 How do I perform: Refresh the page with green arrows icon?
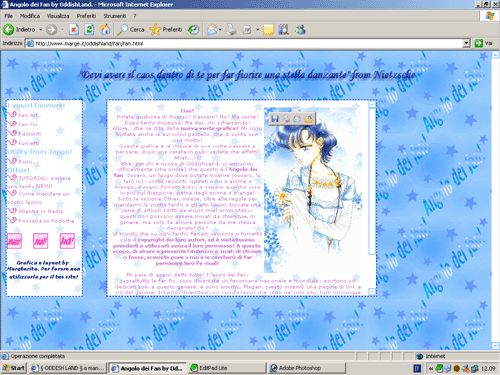click(89, 30)
